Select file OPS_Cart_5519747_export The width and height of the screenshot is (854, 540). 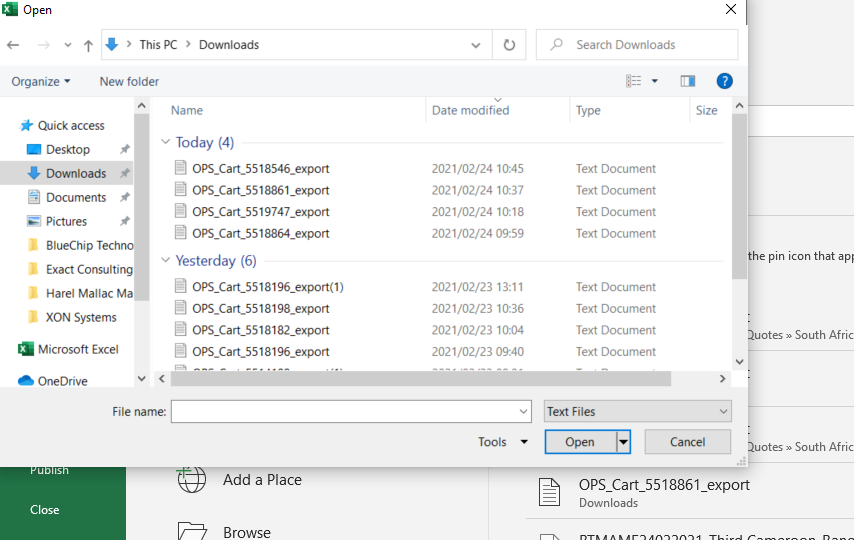[261, 212]
